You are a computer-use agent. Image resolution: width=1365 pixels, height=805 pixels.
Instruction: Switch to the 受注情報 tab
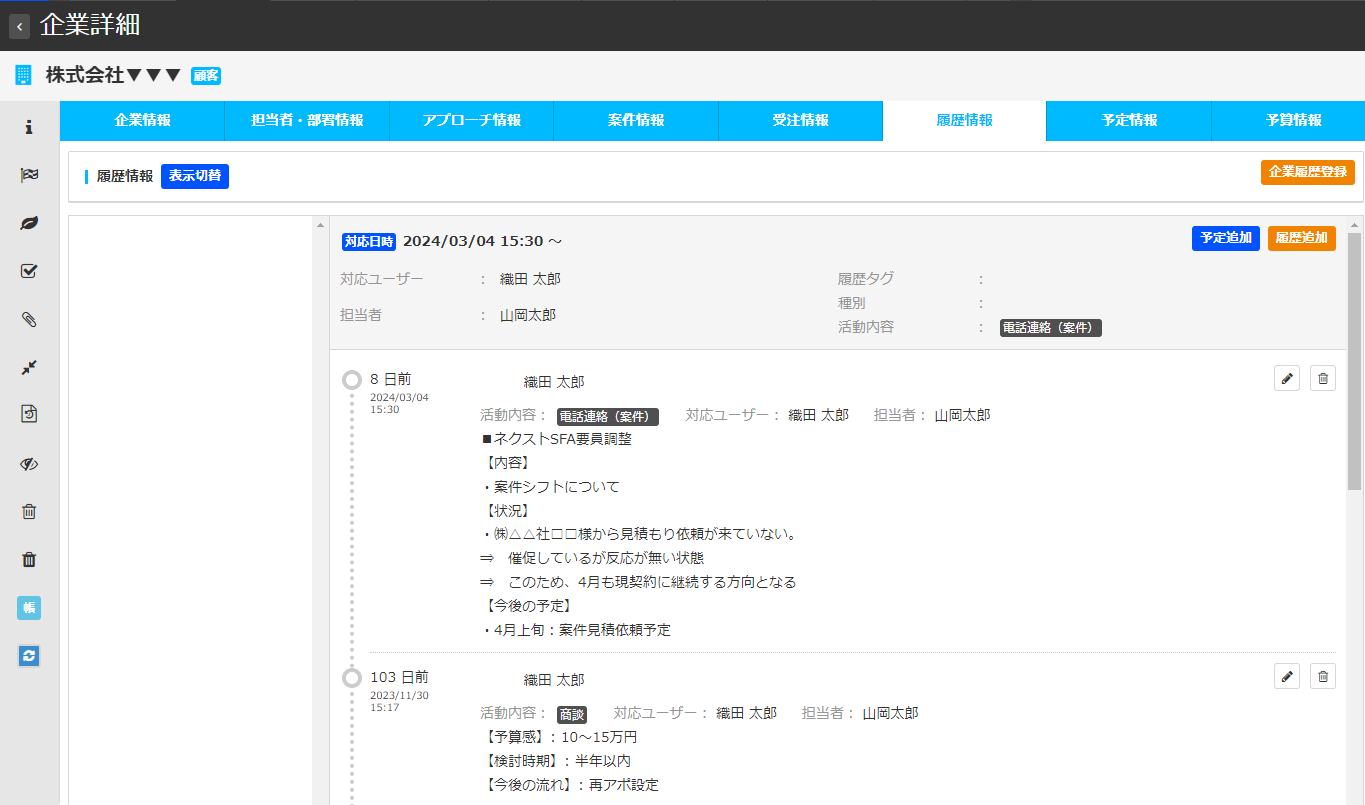(800, 120)
